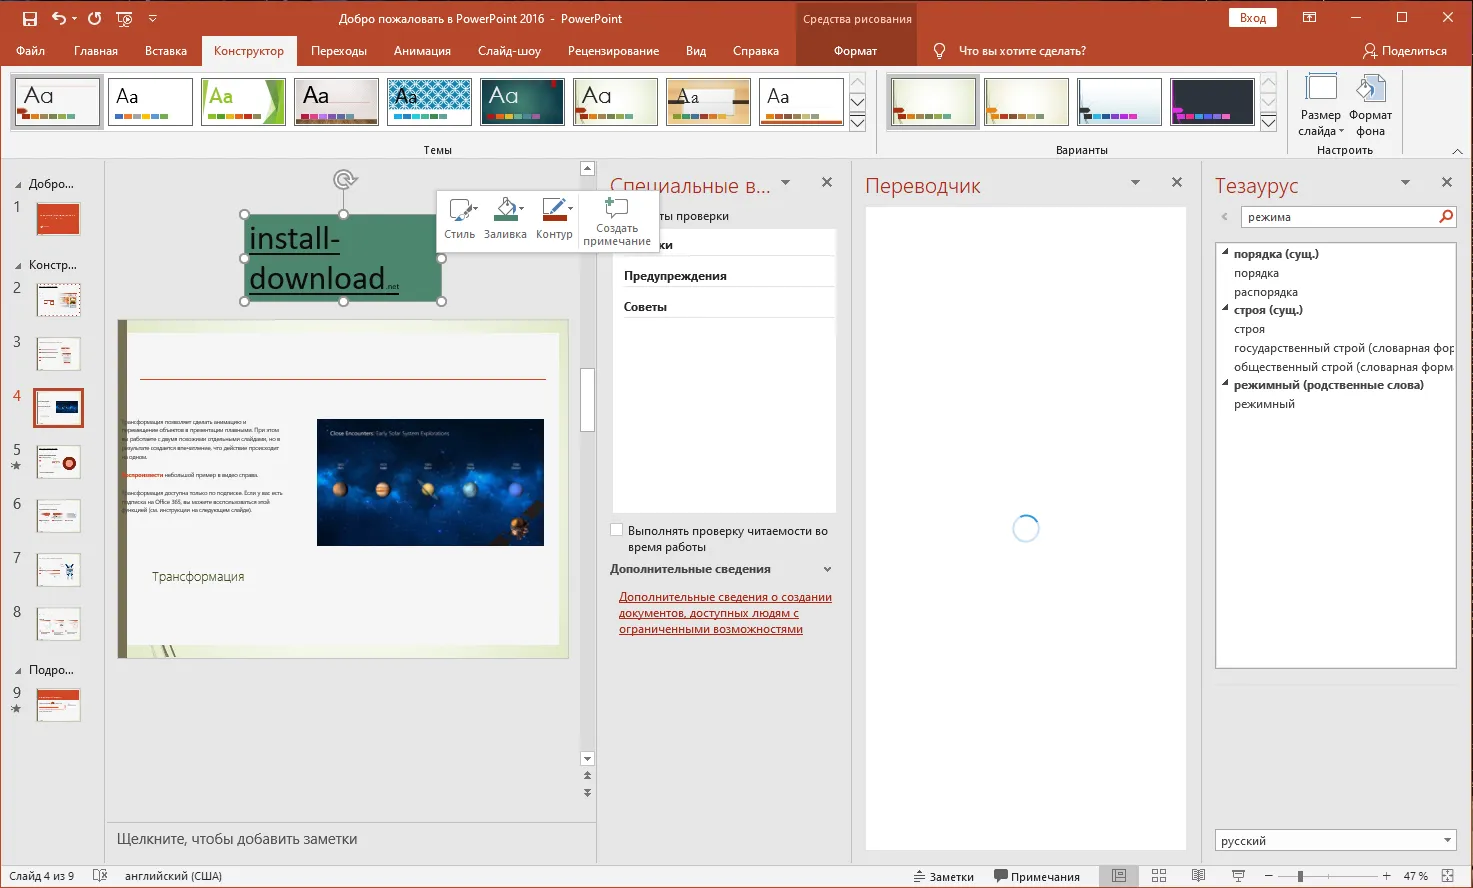Open the Transitions (Переходы) tab

click(338, 51)
